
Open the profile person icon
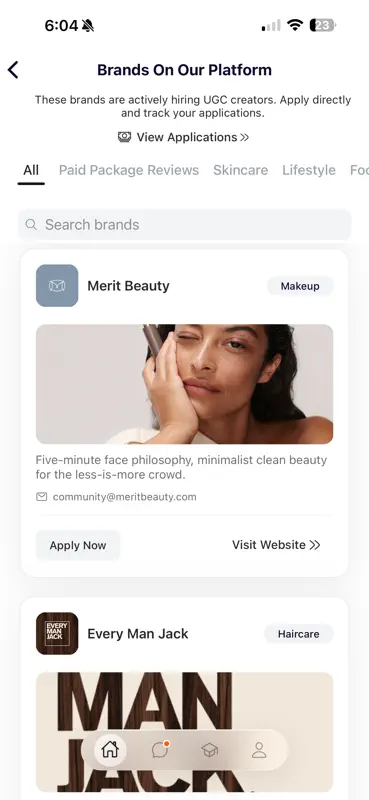[259, 749]
